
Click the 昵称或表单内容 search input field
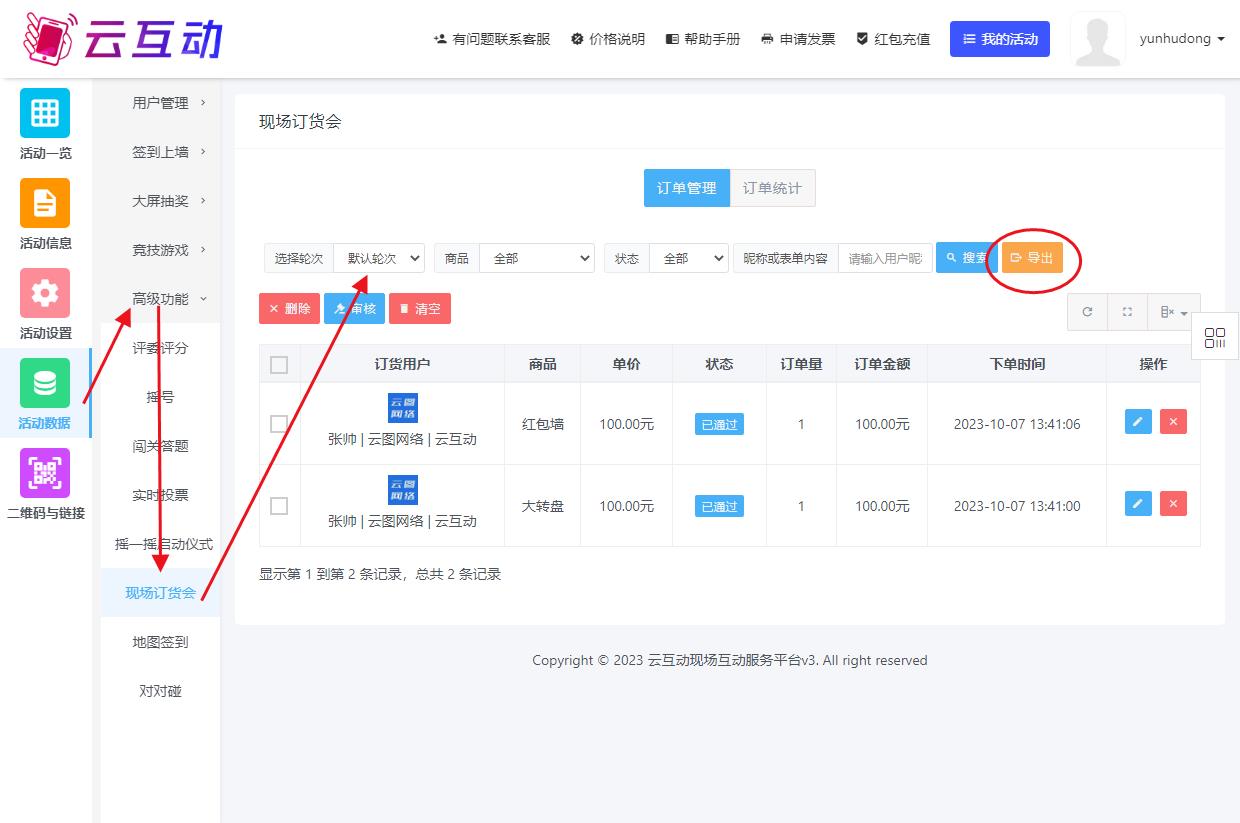[884, 258]
